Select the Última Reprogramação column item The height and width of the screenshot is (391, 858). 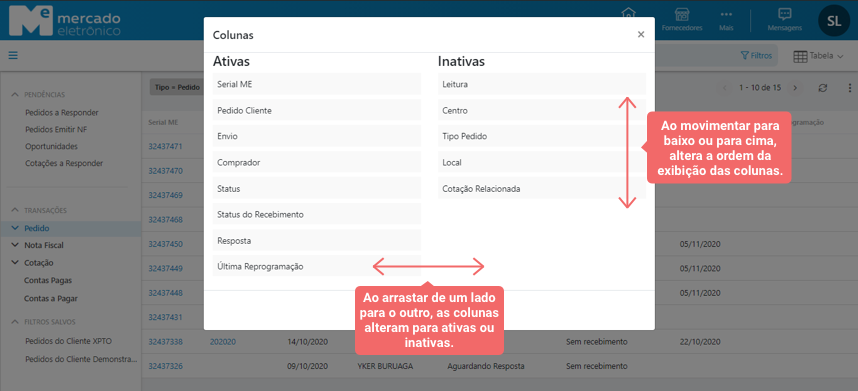click(317, 266)
